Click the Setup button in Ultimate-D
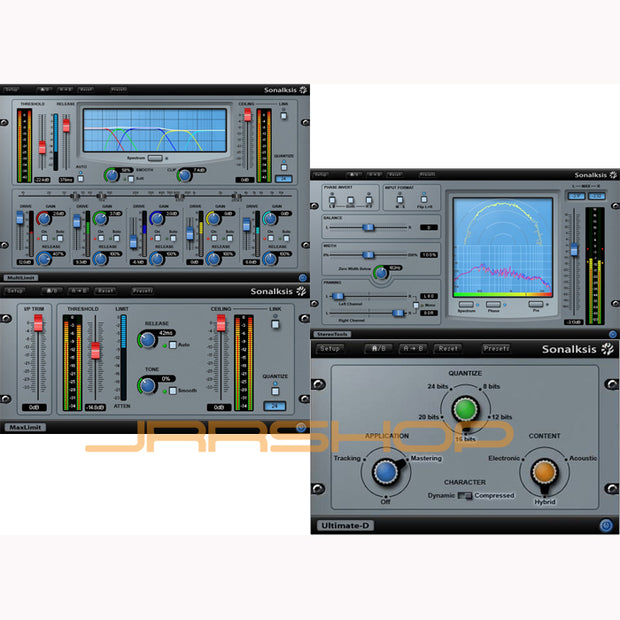This screenshot has height=620, width=620. point(329,349)
